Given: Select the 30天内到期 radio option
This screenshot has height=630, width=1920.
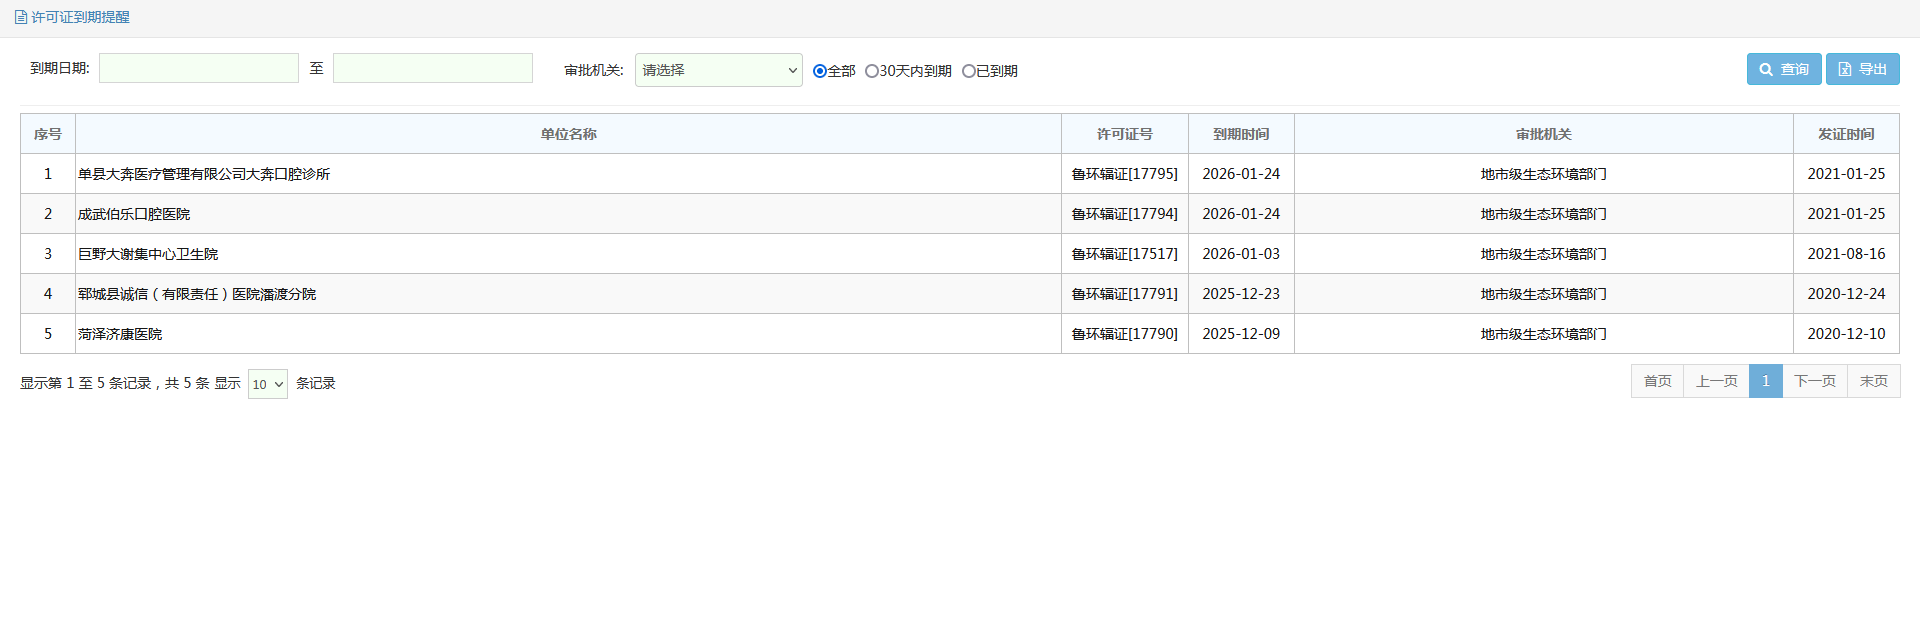Looking at the screenshot, I should click(872, 71).
